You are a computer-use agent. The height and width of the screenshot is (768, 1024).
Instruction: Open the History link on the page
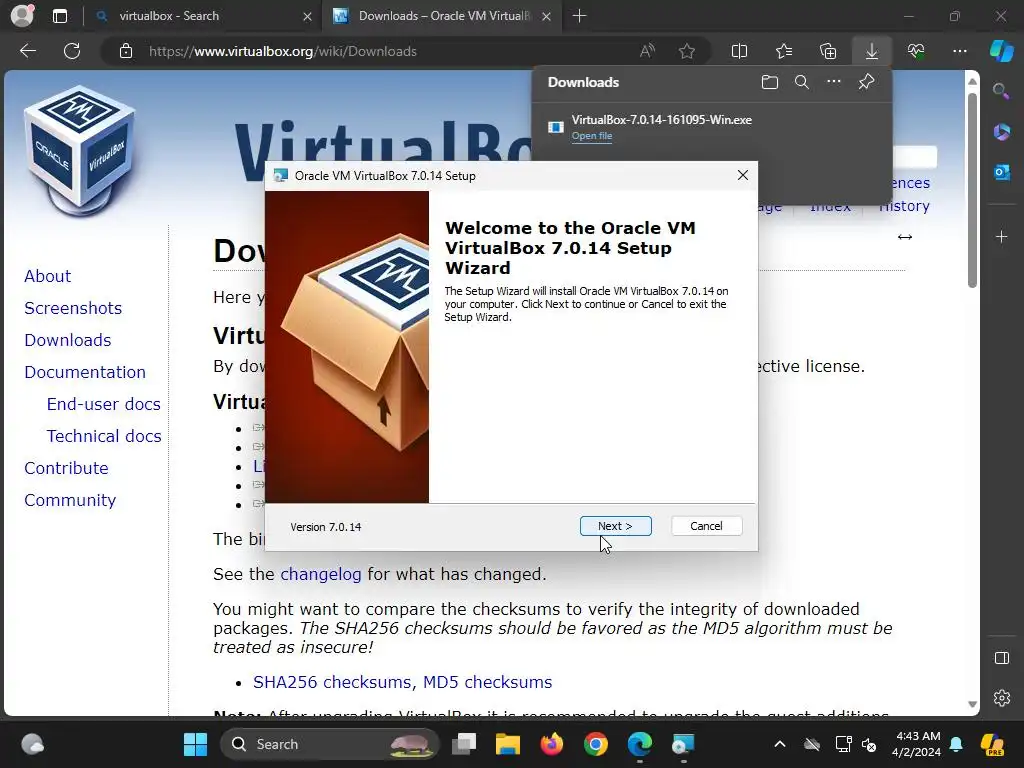coord(904,206)
